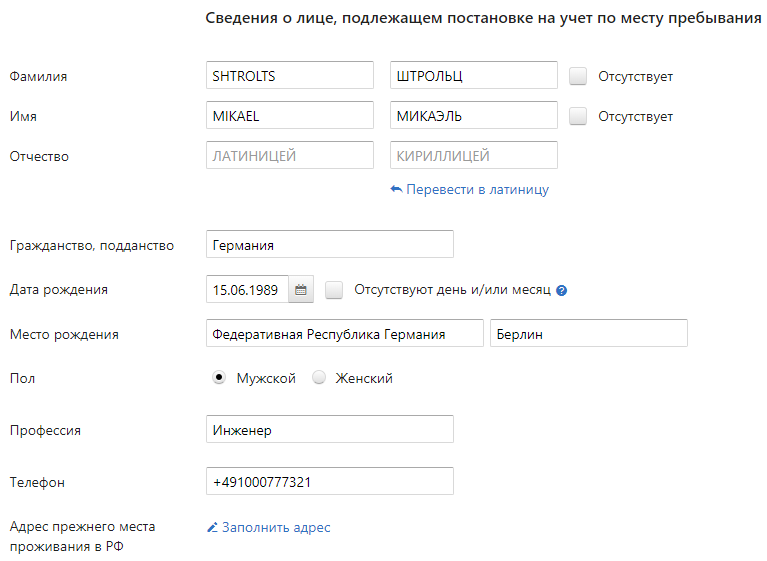This screenshot has width=767, height=561.
Task: Select the Мужской gender option
Action: click(219, 378)
